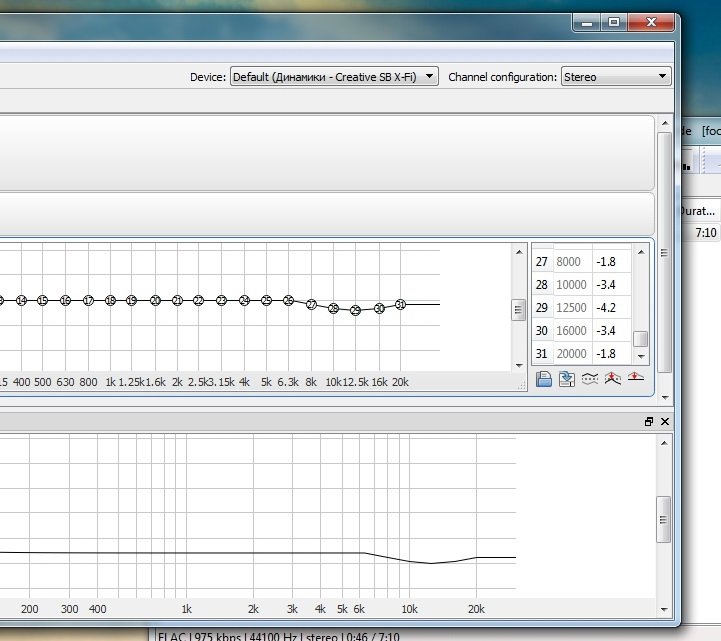721x641 pixels.
Task: Click the Invert response curve icon
Action: [589, 379]
